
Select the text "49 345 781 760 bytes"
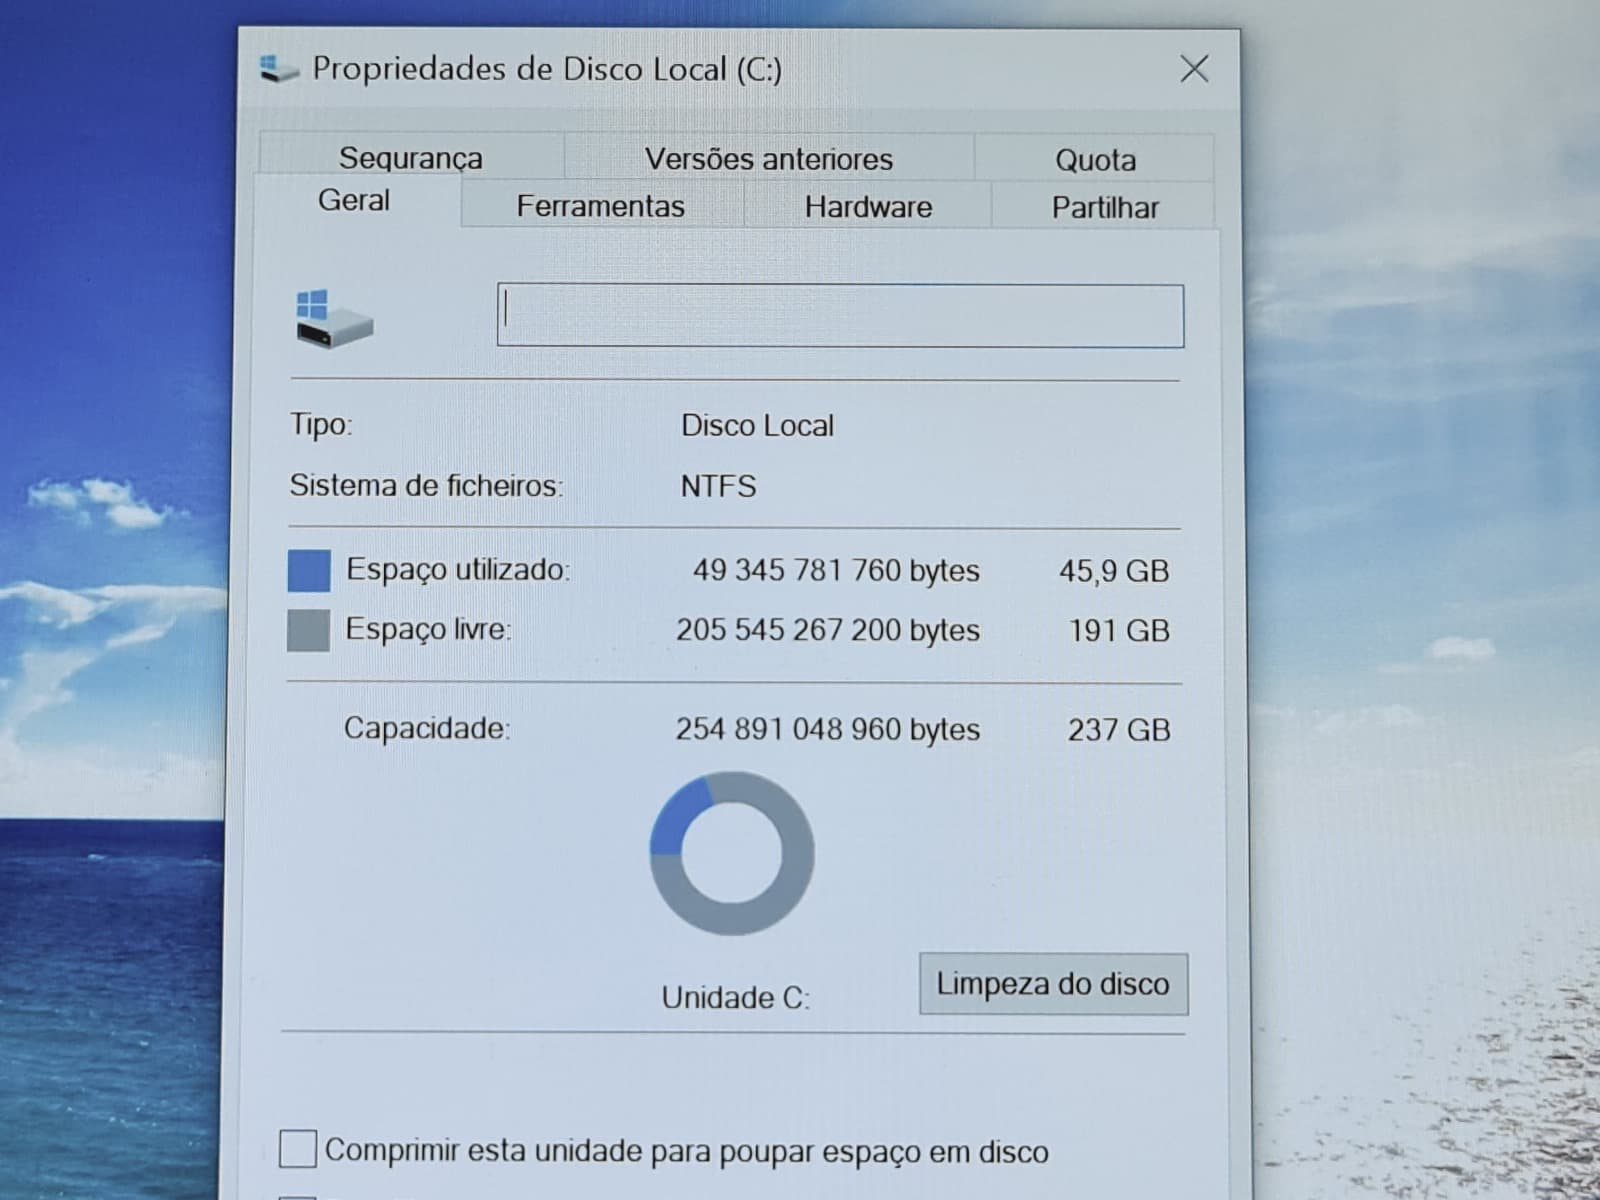pos(836,570)
